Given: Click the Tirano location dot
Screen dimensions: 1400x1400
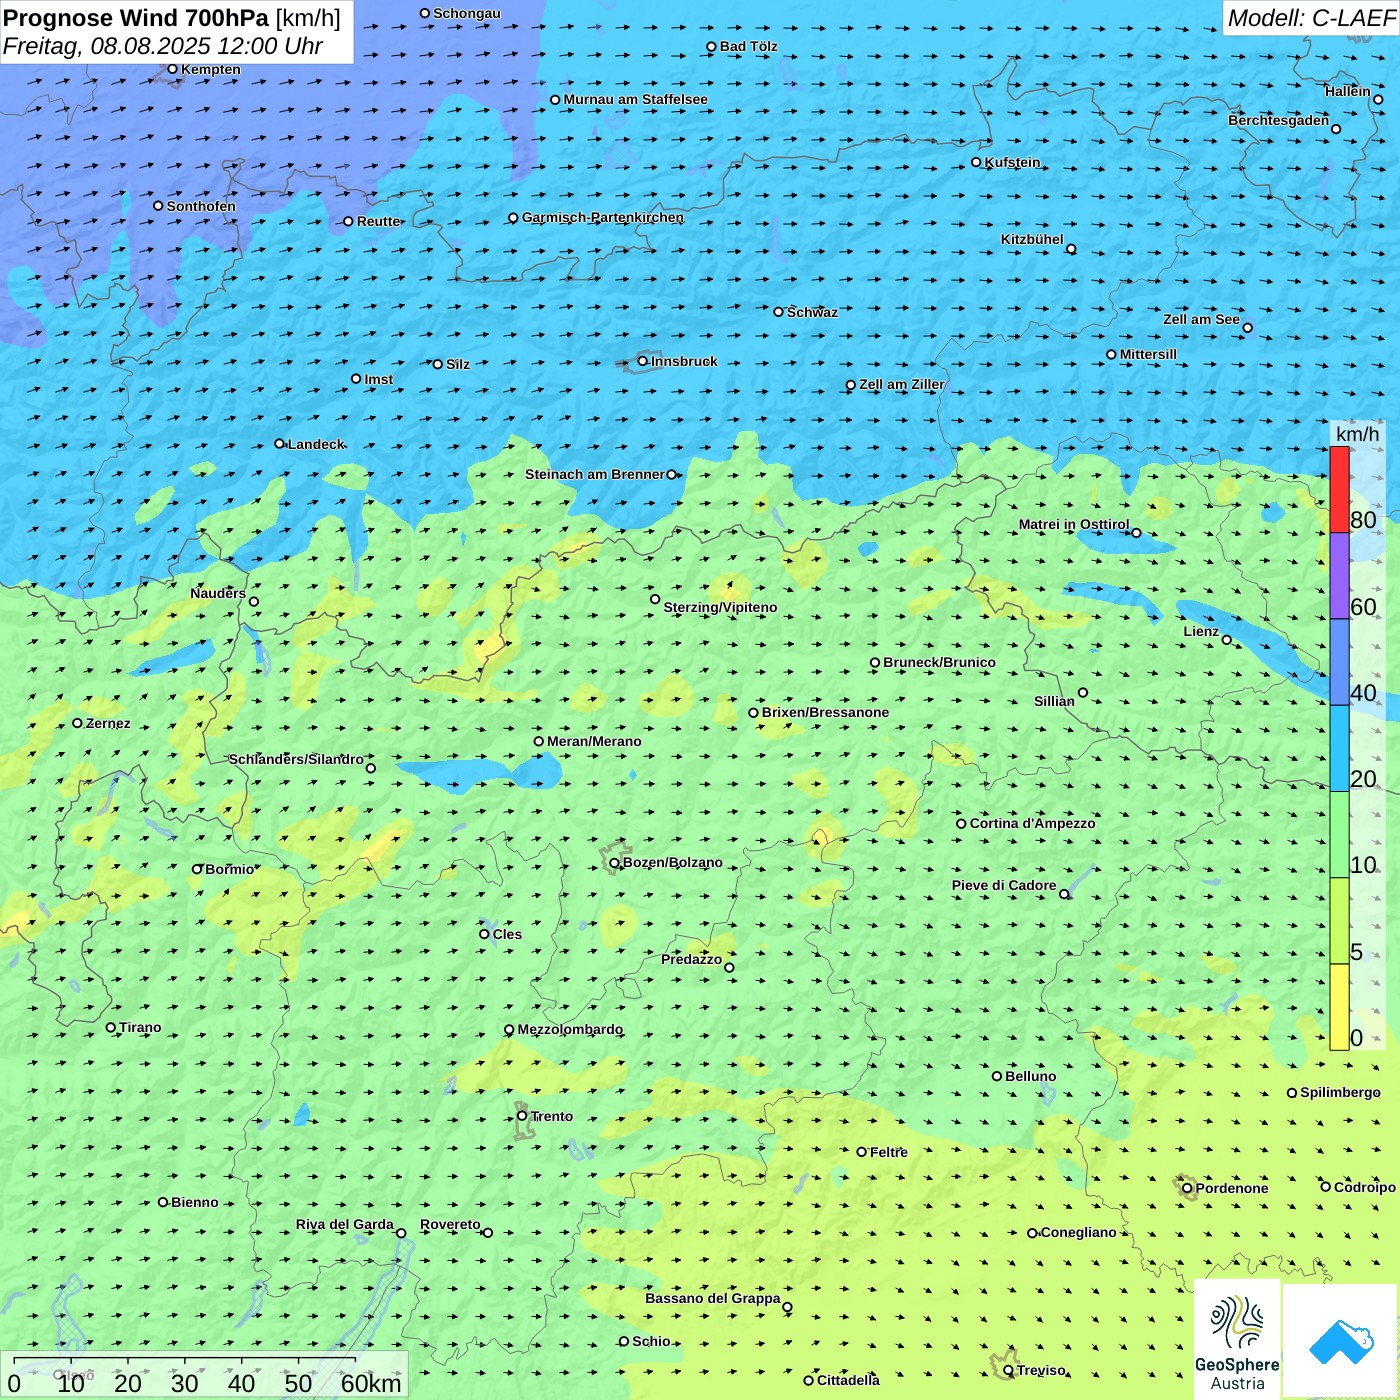Looking at the screenshot, I should (111, 1027).
